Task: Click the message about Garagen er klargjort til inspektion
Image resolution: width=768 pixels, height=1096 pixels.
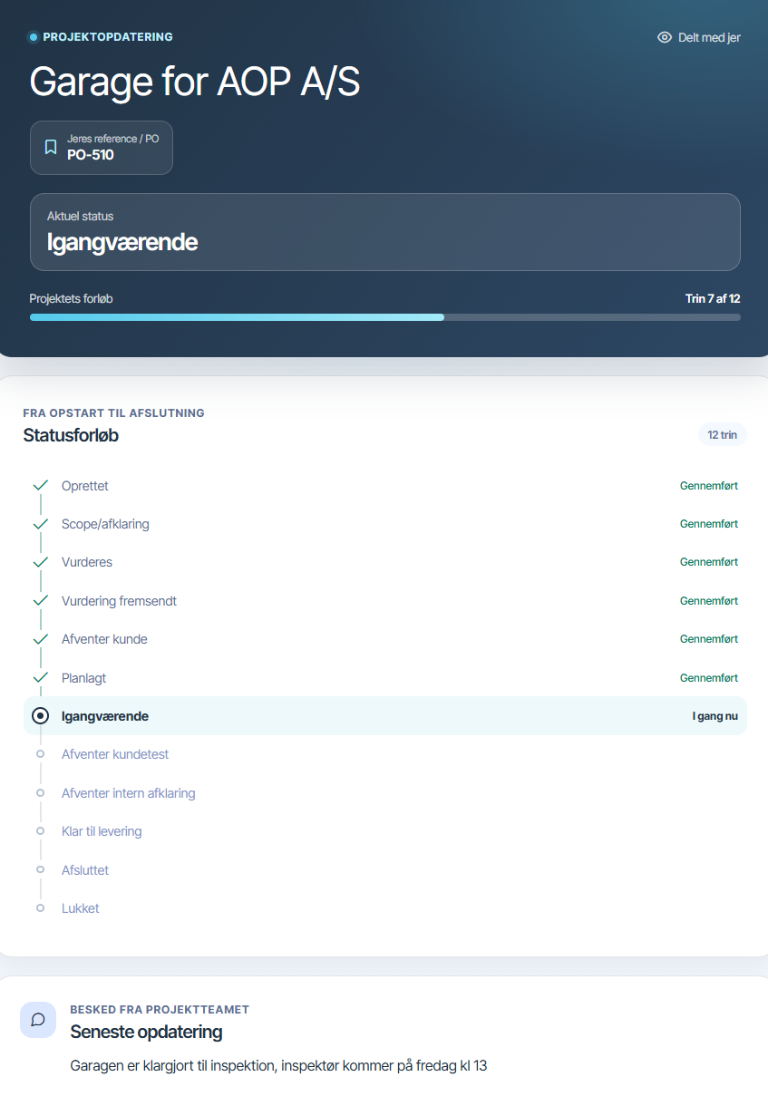Action: point(278,1066)
